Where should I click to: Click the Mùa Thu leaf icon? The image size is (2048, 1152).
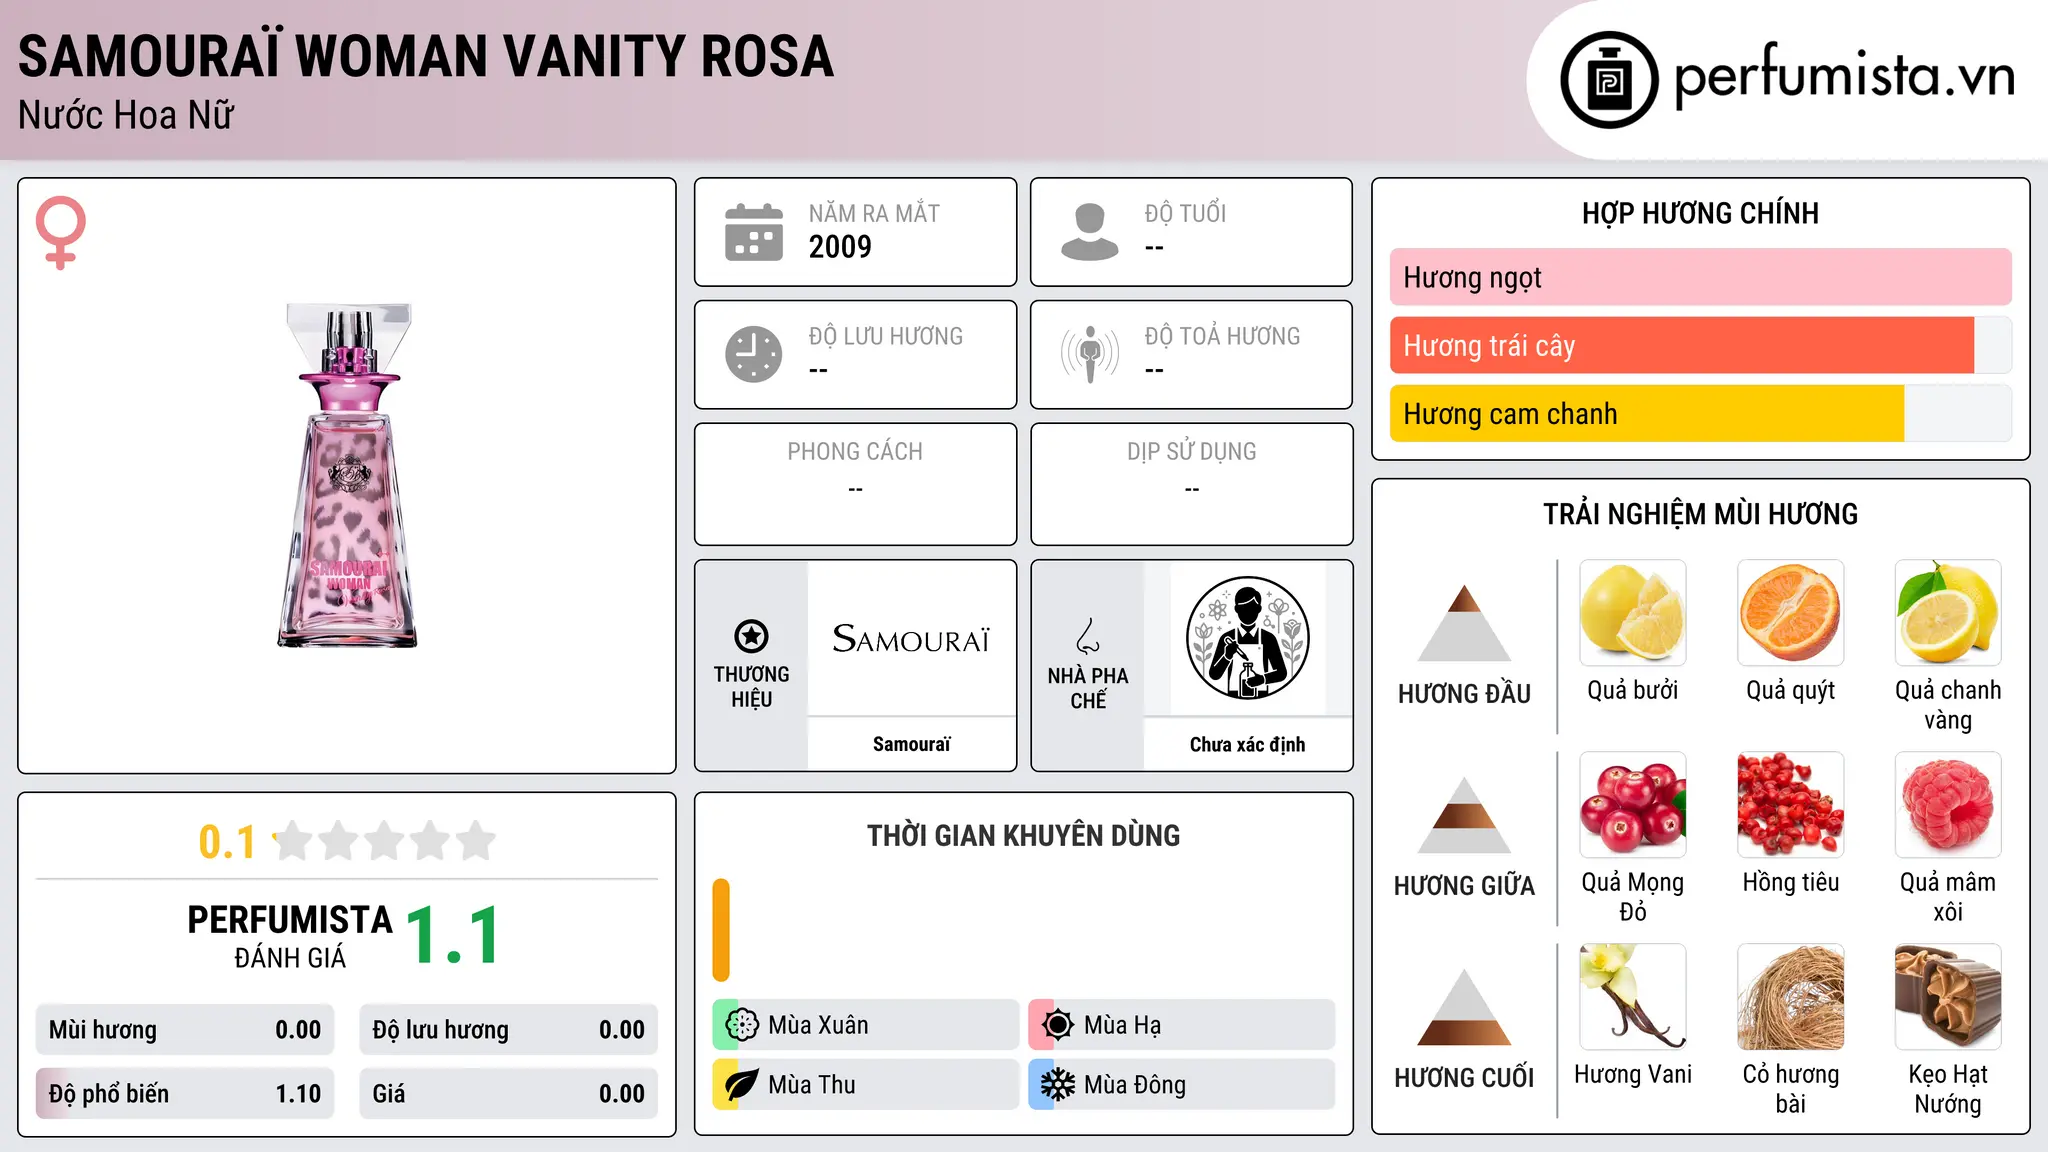pyautogui.click(x=742, y=1085)
